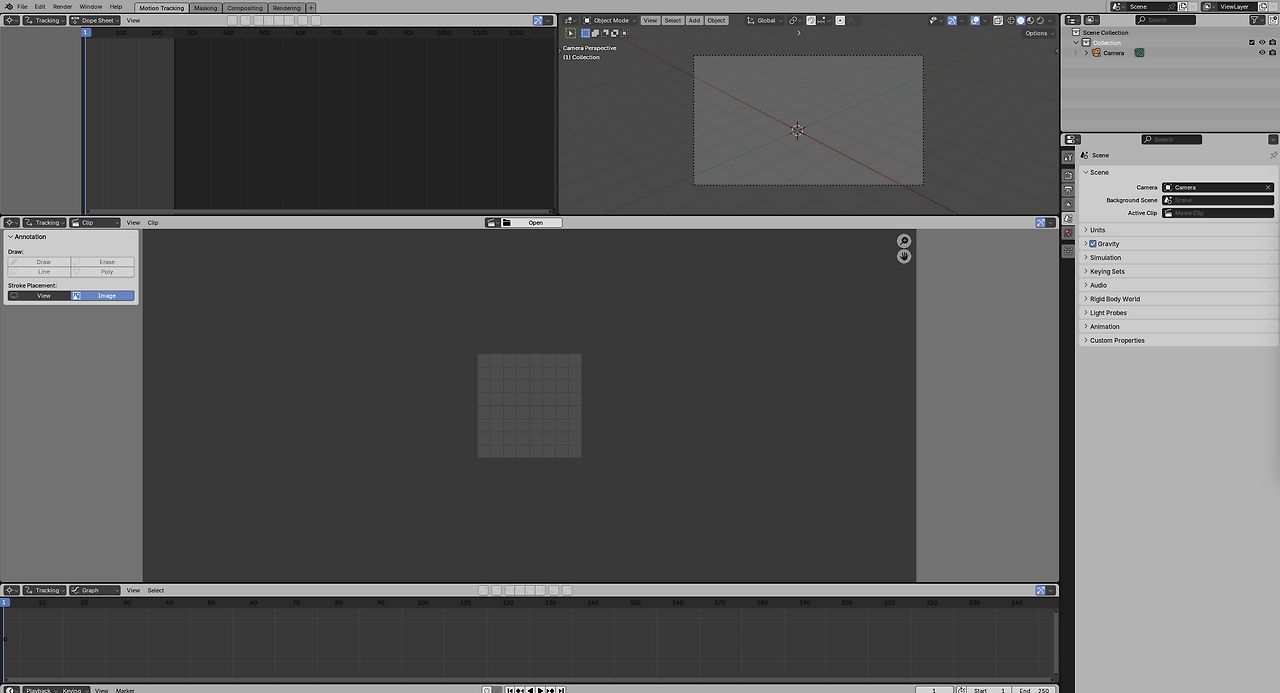Viewport: 1280px width, 693px height.
Task: Open the File menu
Action: pyautogui.click(x=22, y=7)
